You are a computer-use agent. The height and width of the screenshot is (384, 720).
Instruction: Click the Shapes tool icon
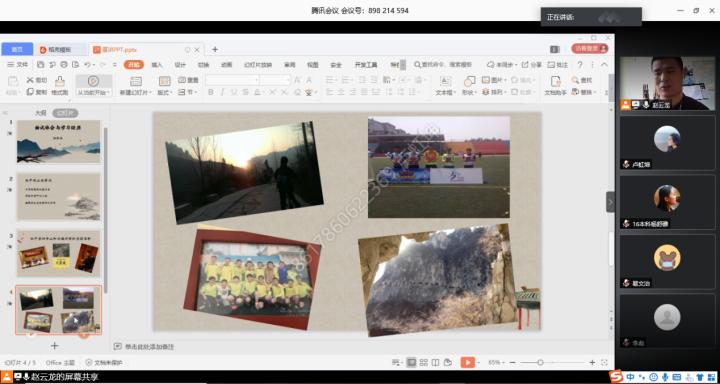point(469,82)
